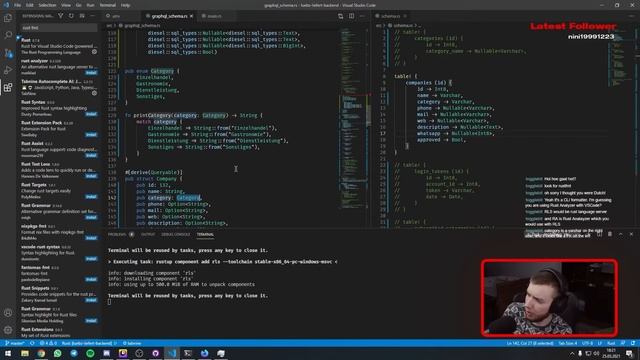Click the tabnine status bar item
The image size is (640, 360).
pos(132,343)
